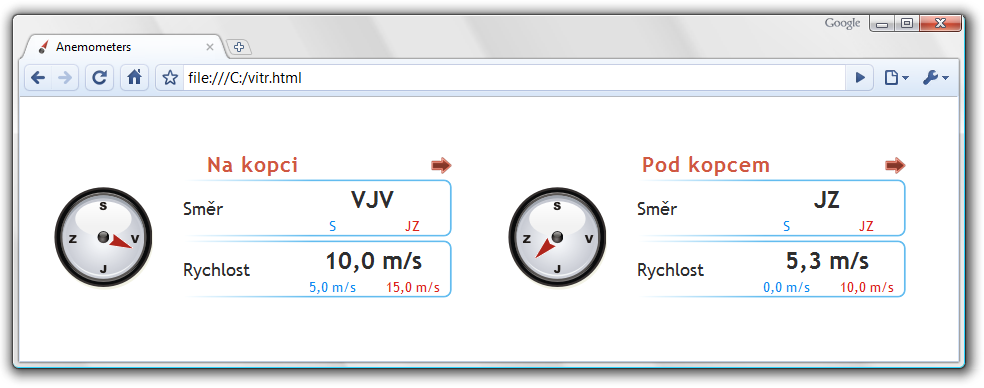Image resolution: width=984 pixels, height=388 pixels.
Task: Click the 10,0 m/s maximum speed in red
Action: click(x=867, y=288)
